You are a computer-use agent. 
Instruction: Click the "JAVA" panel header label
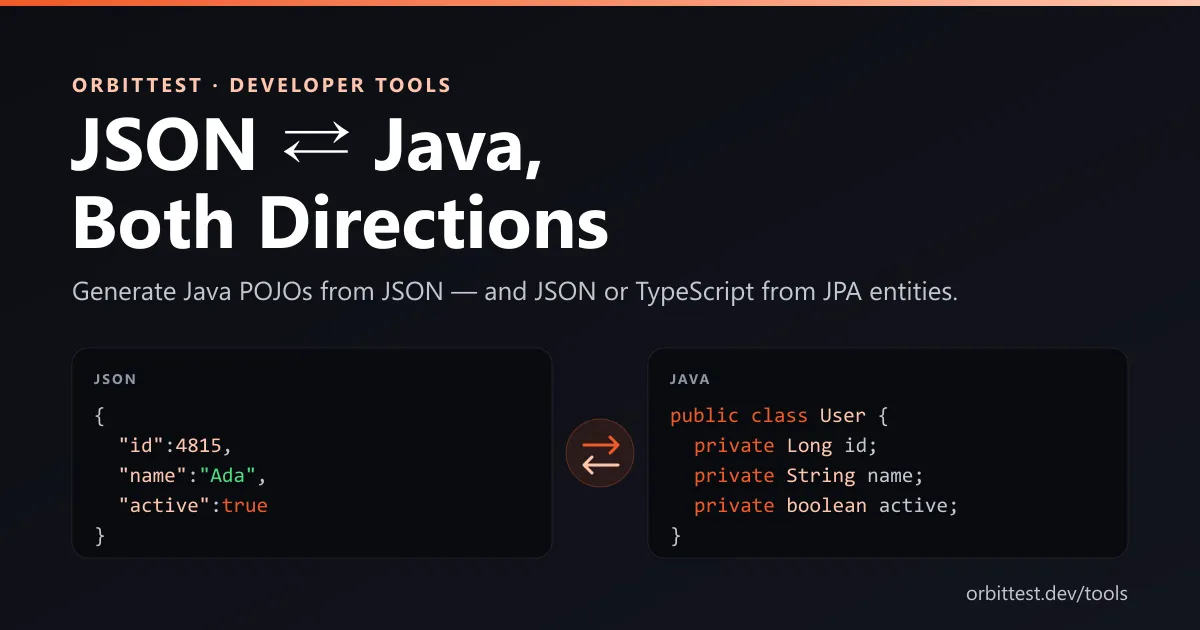pyautogui.click(x=690, y=380)
